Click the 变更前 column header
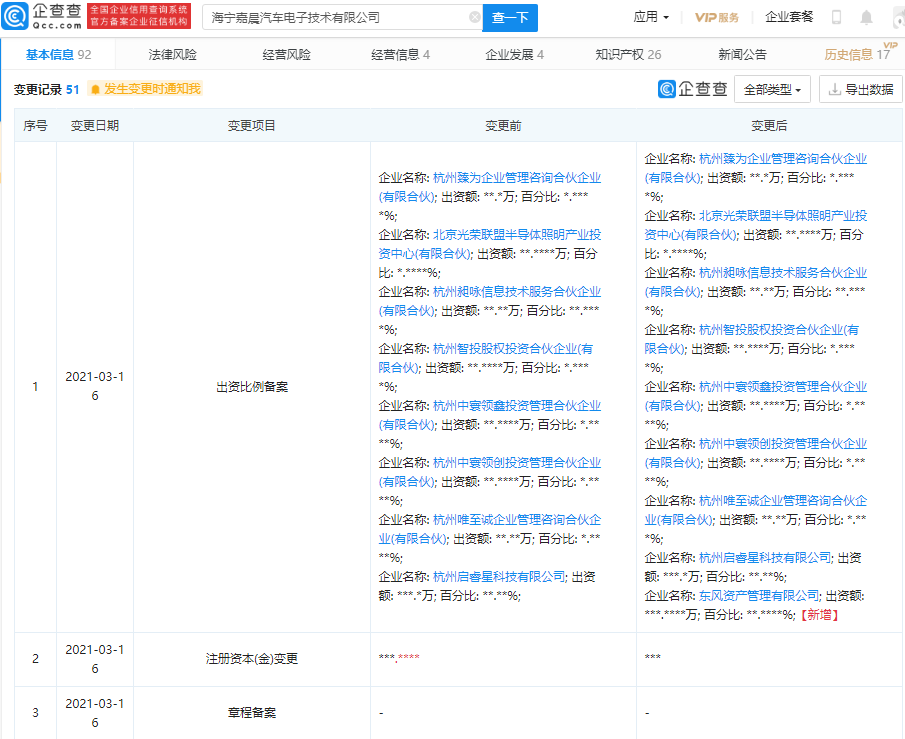Screen dimensions: 905x739 [x=503, y=126]
